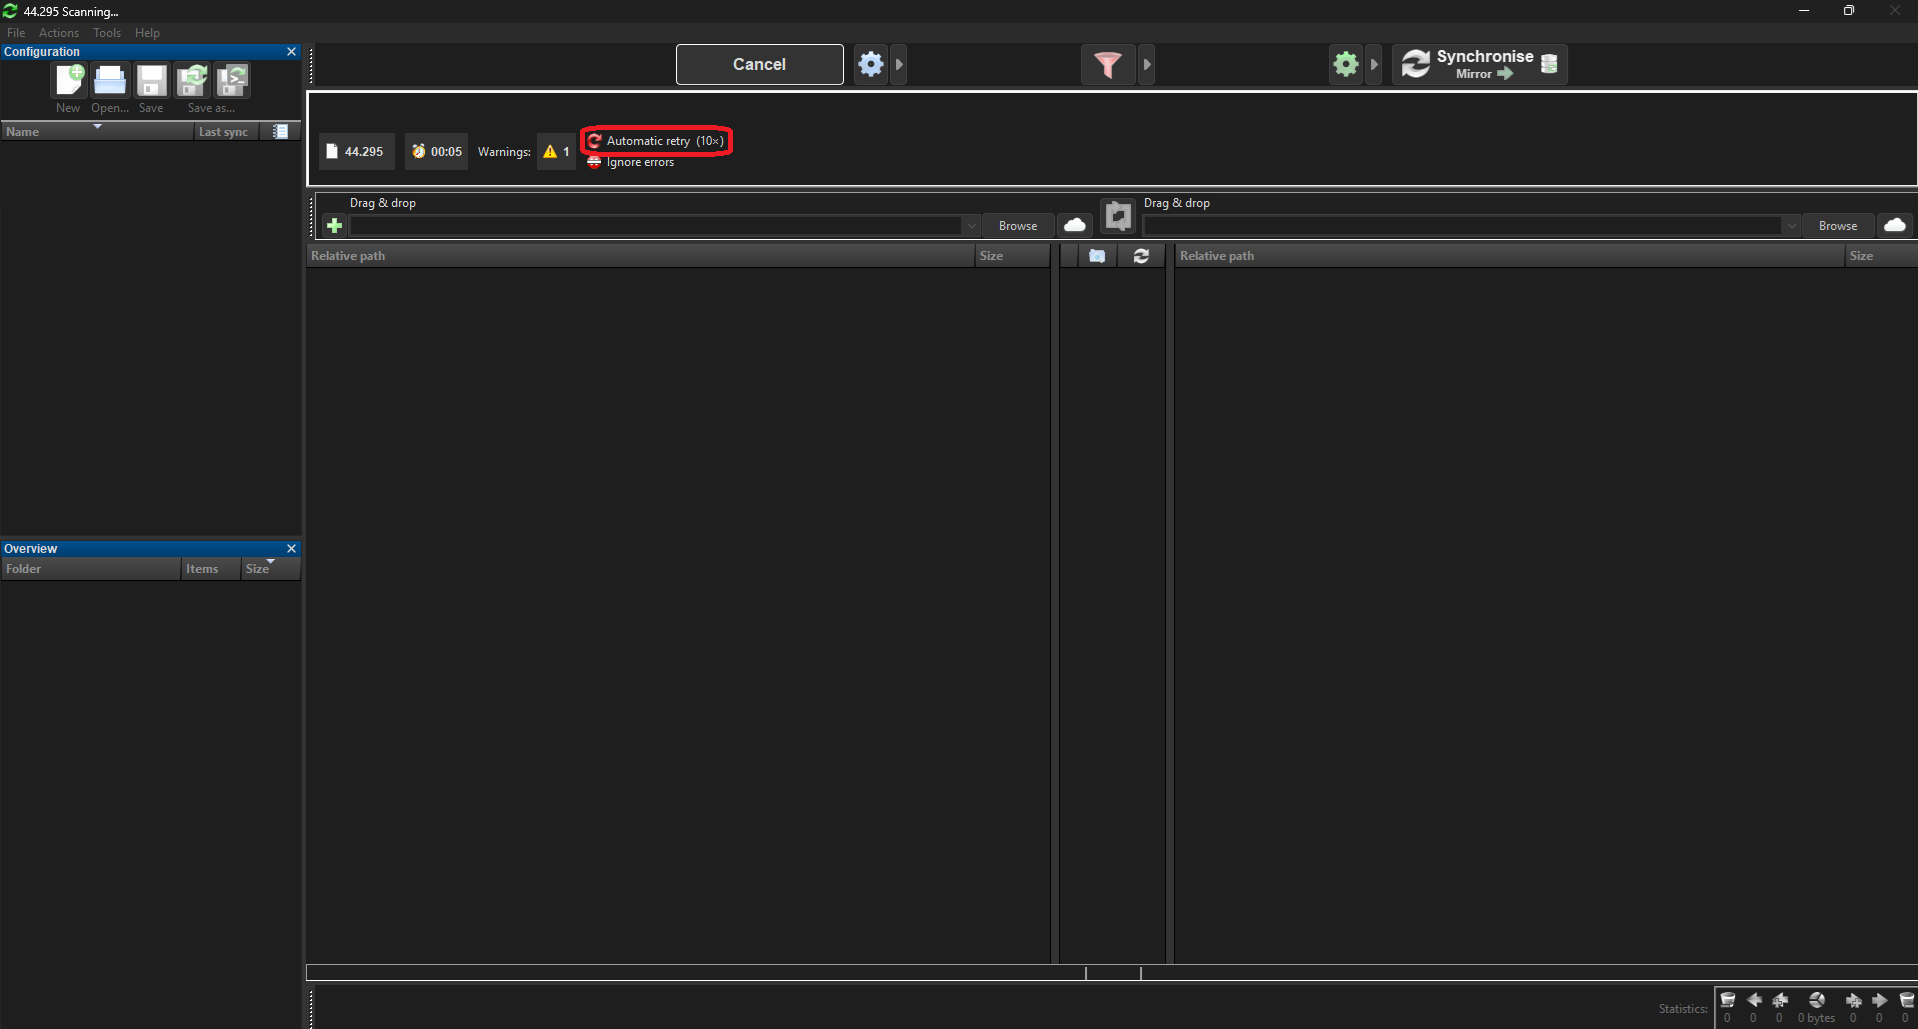Screen dimensions: 1918x1029
Task: Expand sync variant arrow beside green gear
Action: (1374, 64)
